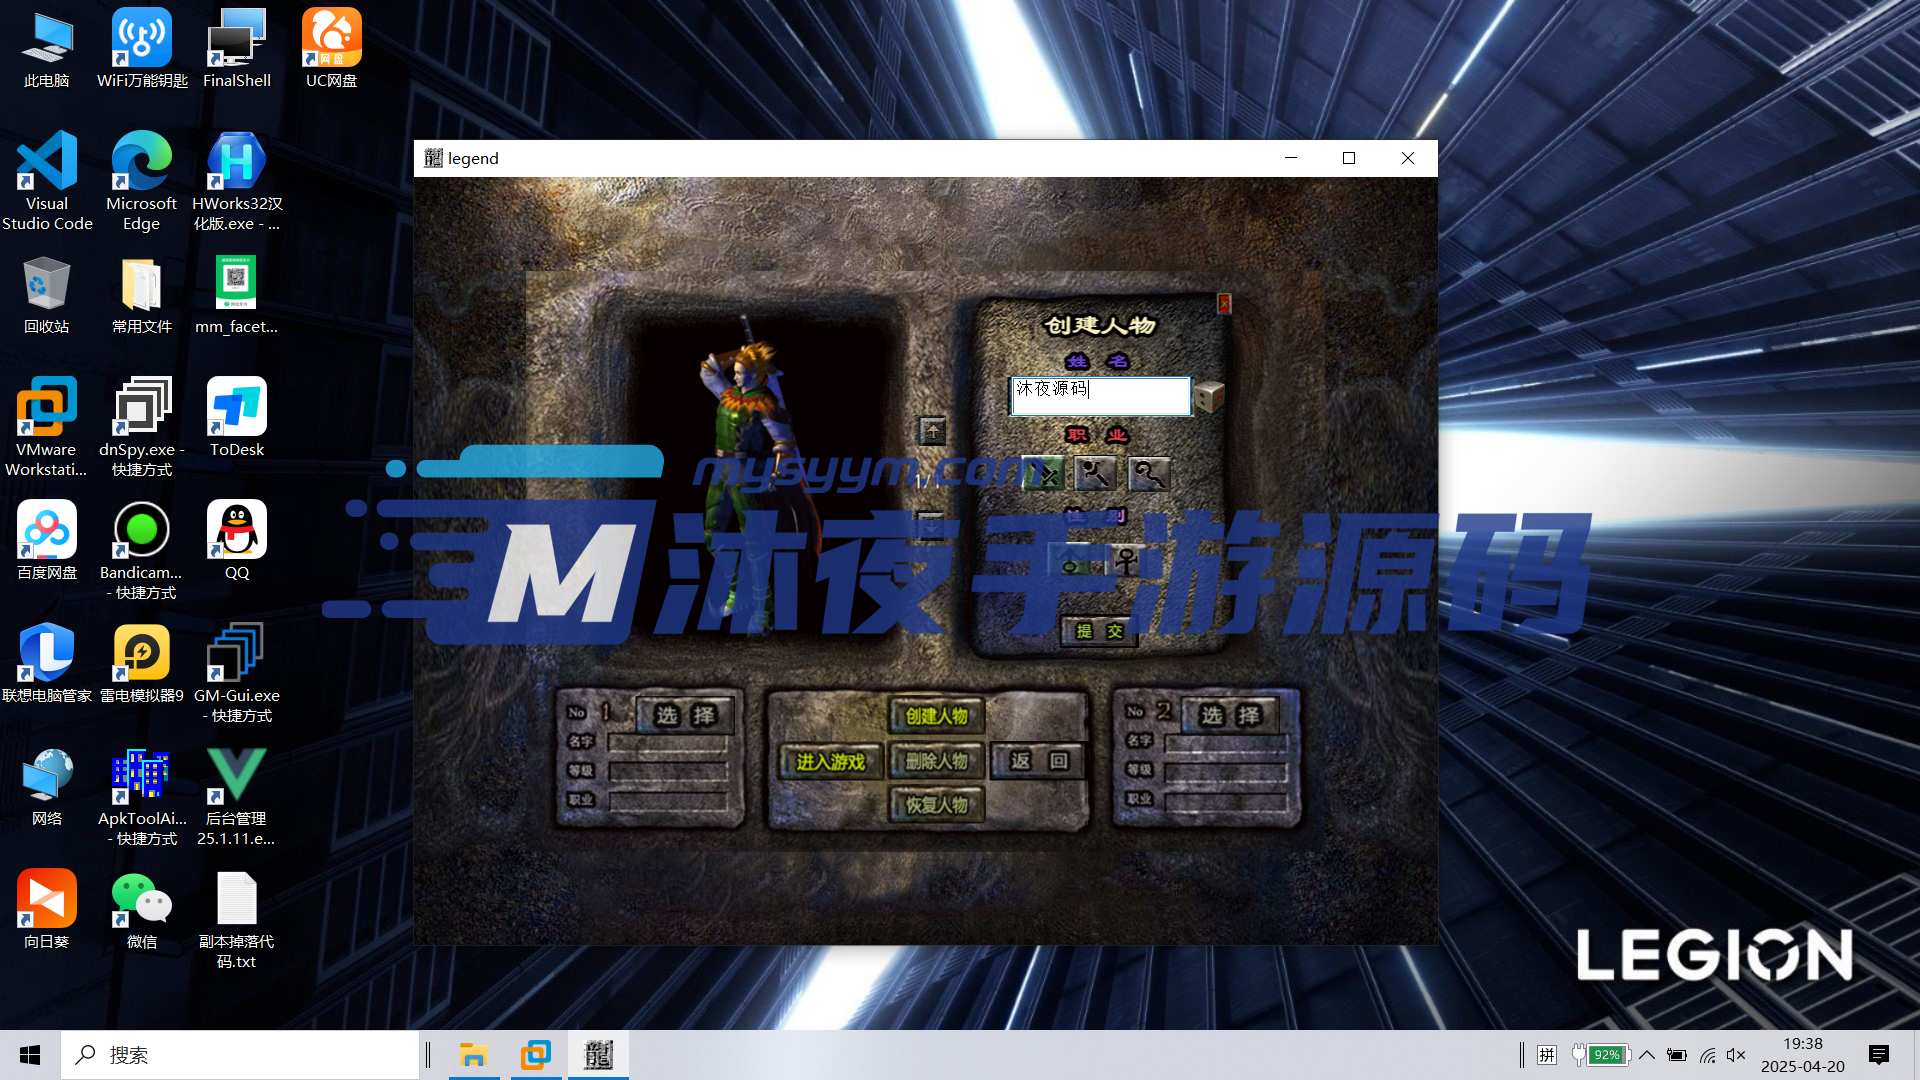Select the warrior sword class icon

[1043, 473]
